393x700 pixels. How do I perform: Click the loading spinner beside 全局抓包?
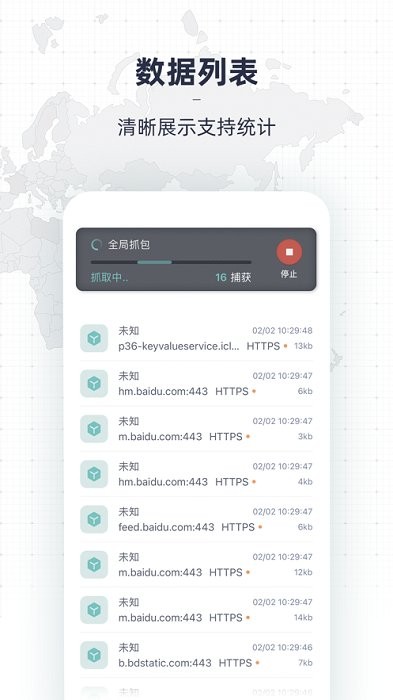96,245
